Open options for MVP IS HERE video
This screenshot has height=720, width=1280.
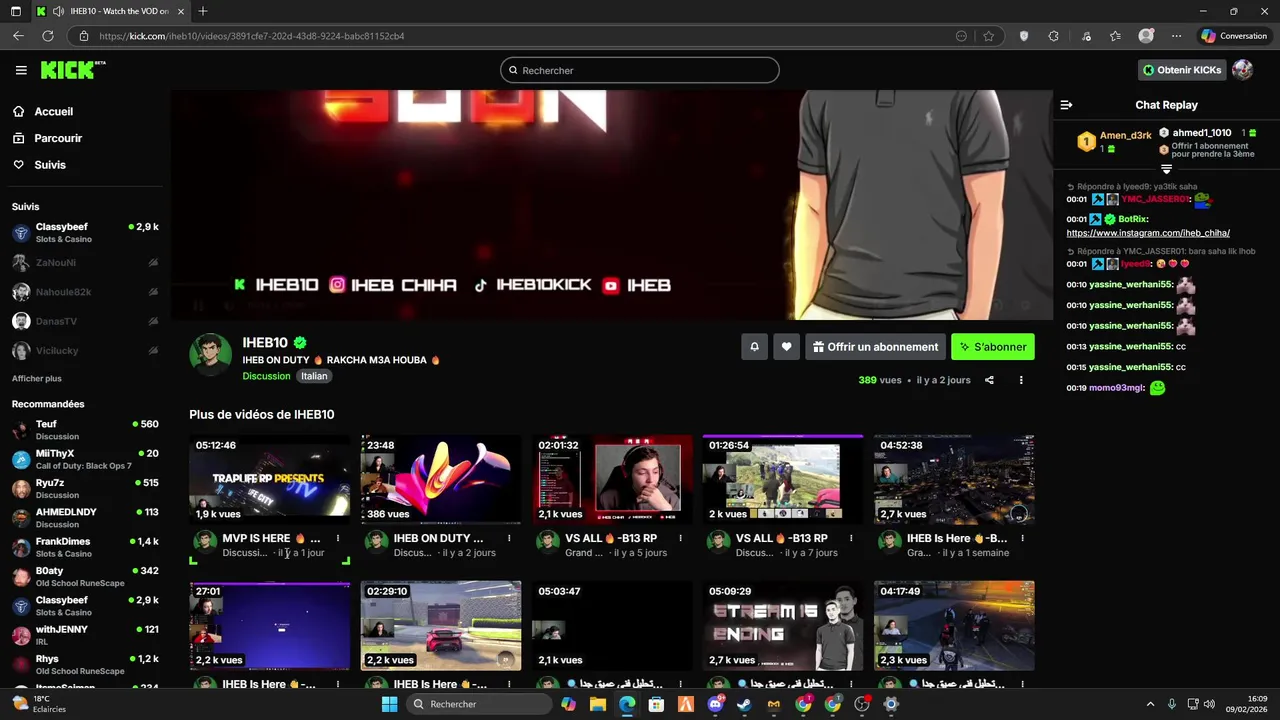click(x=338, y=538)
